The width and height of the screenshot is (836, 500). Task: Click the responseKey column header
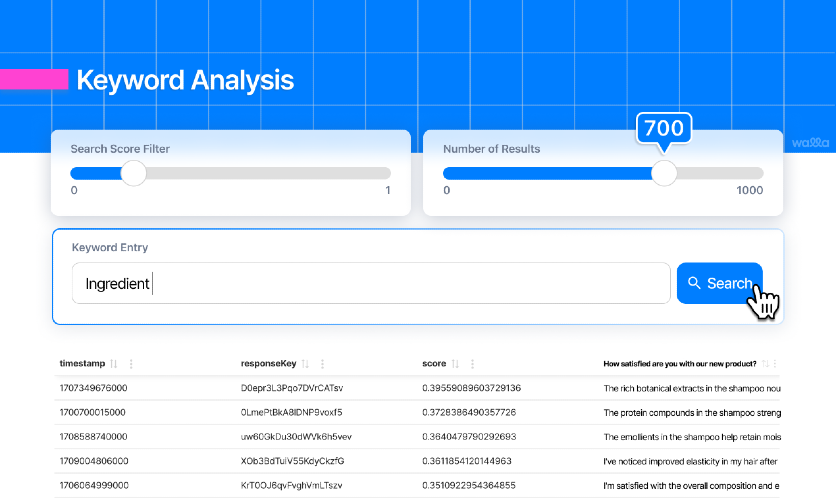point(268,364)
